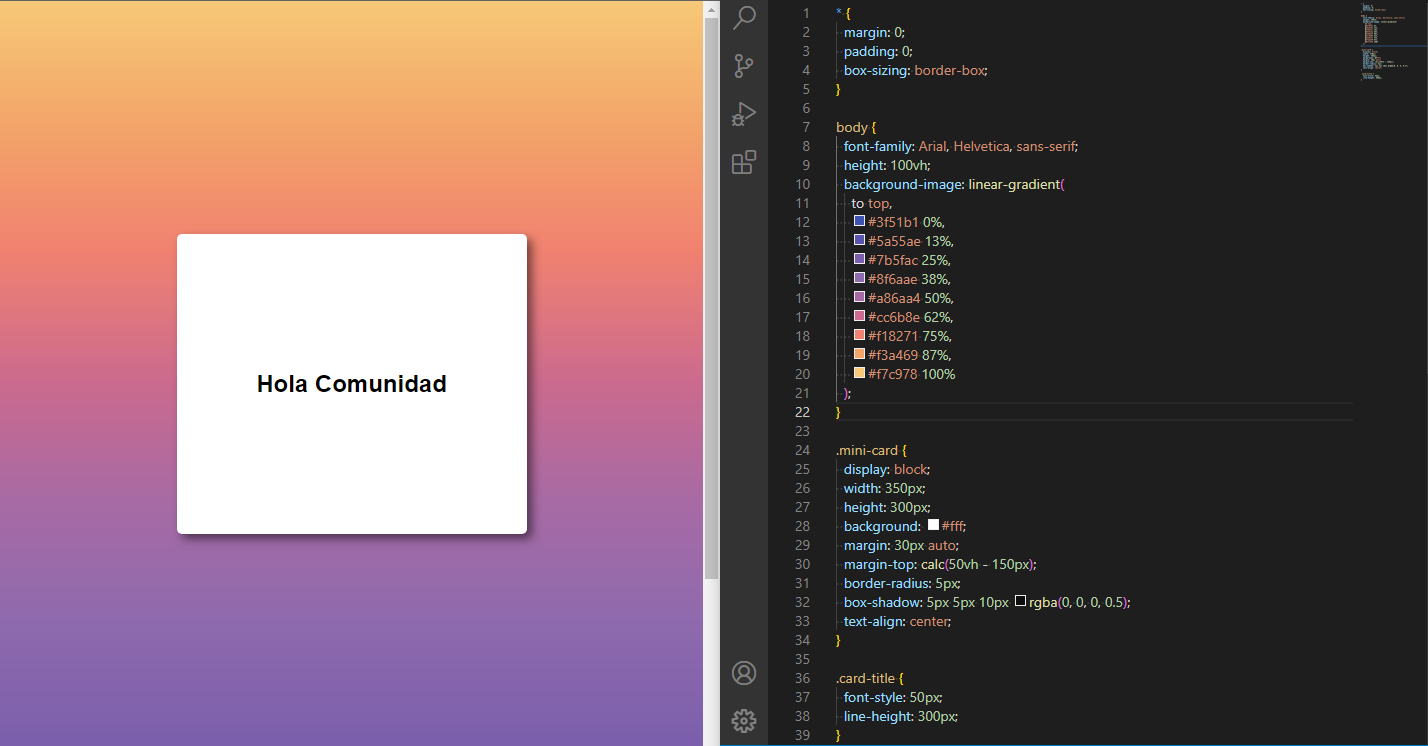1428x746 pixels.
Task: Click line number 7 in gutter
Action: pos(806,127)
